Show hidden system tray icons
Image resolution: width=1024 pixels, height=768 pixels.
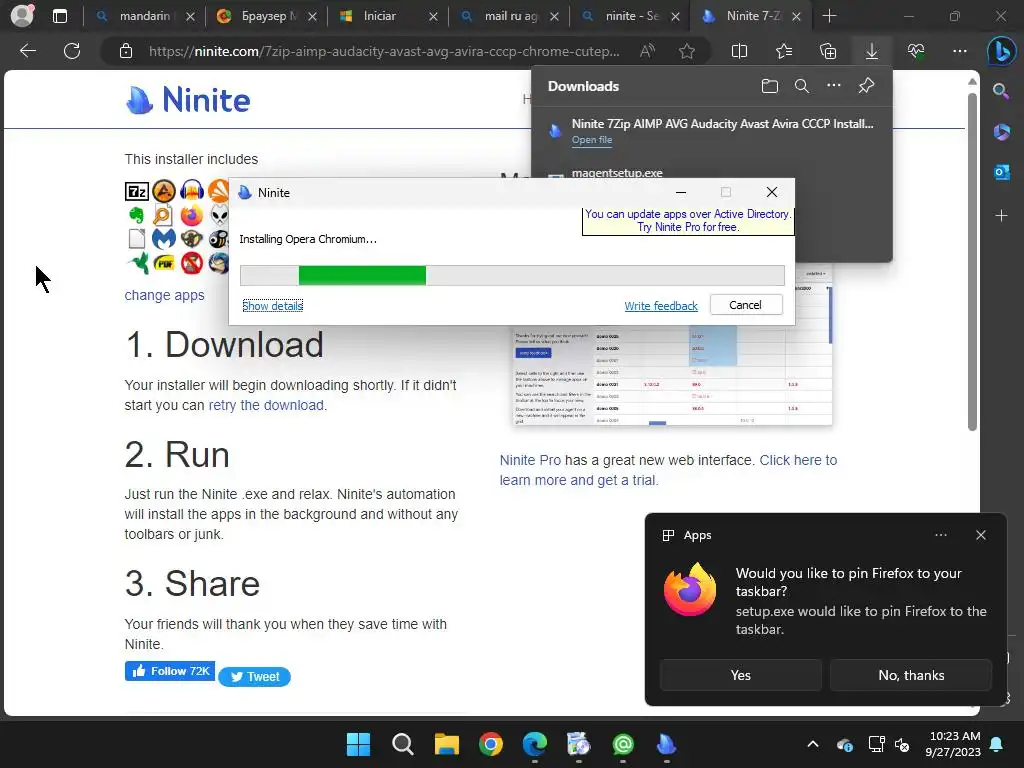pyautogui.click(x=813, y=744)
